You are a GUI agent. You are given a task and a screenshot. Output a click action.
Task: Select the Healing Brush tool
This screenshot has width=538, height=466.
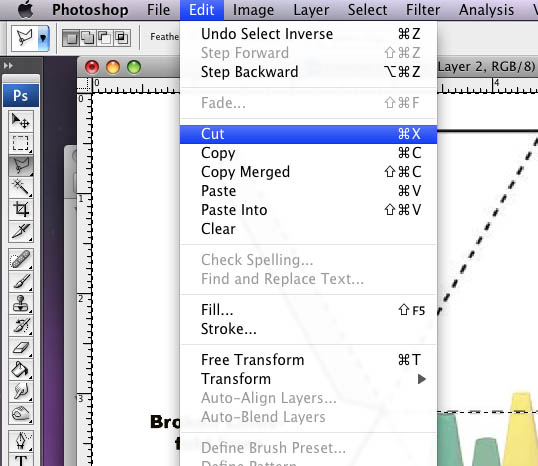(x=21, y=259)
